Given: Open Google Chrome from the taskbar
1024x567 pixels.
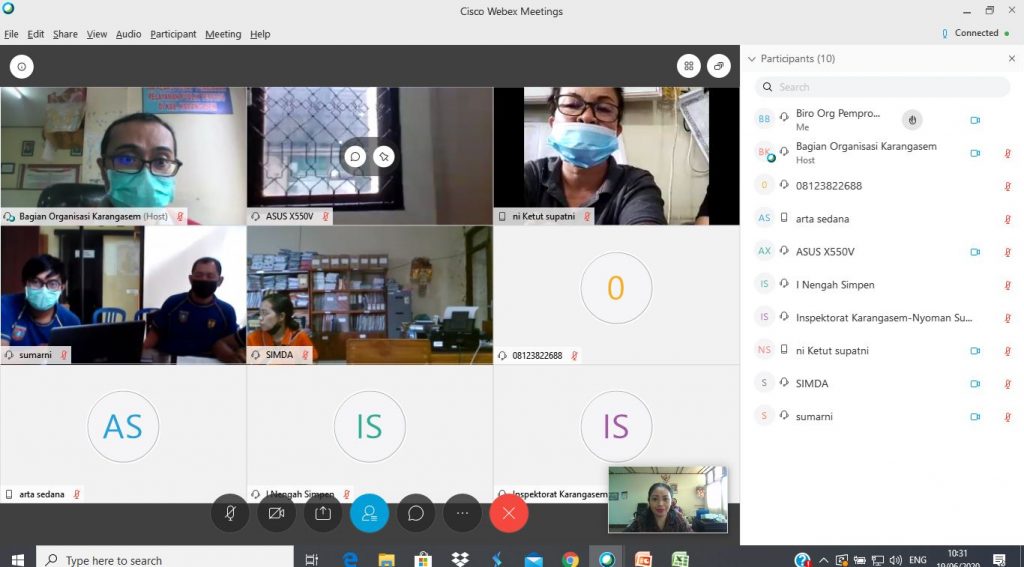Looking at the screenshot, I should 570,559.
